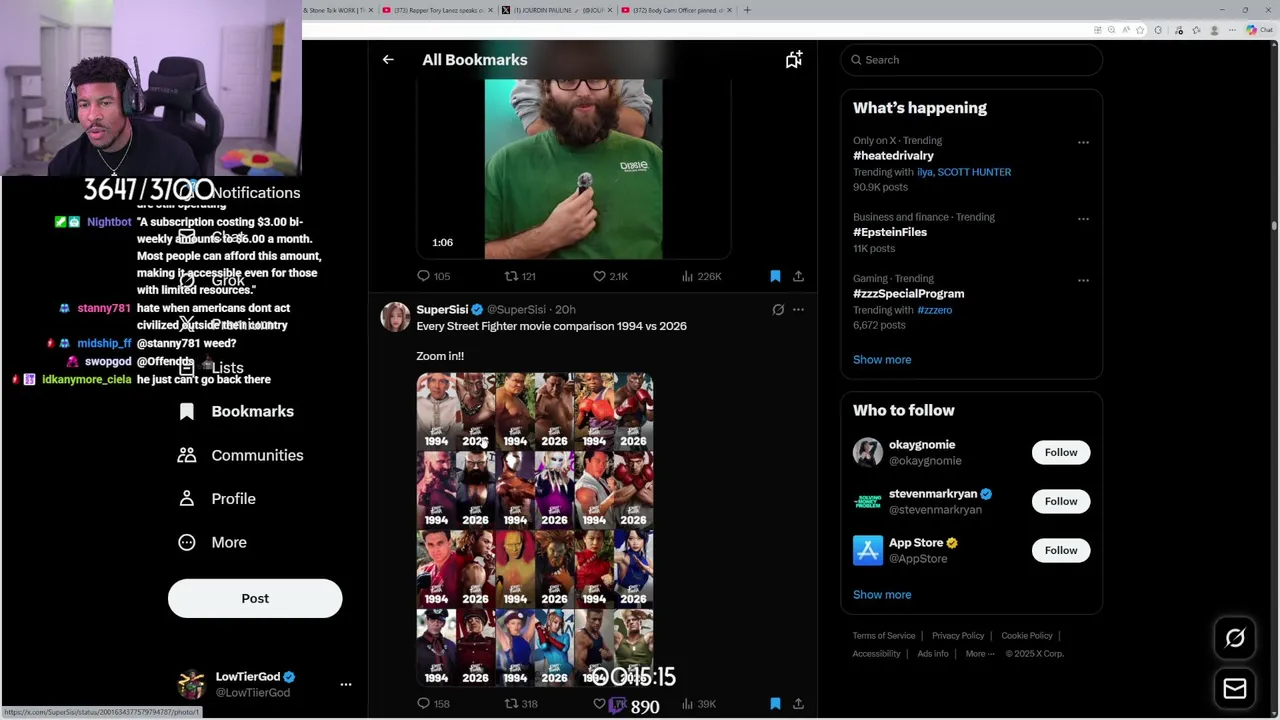Open the Grok floating button at bottom right
This screenshot has height=720, width=1280.
[1235, 638]
